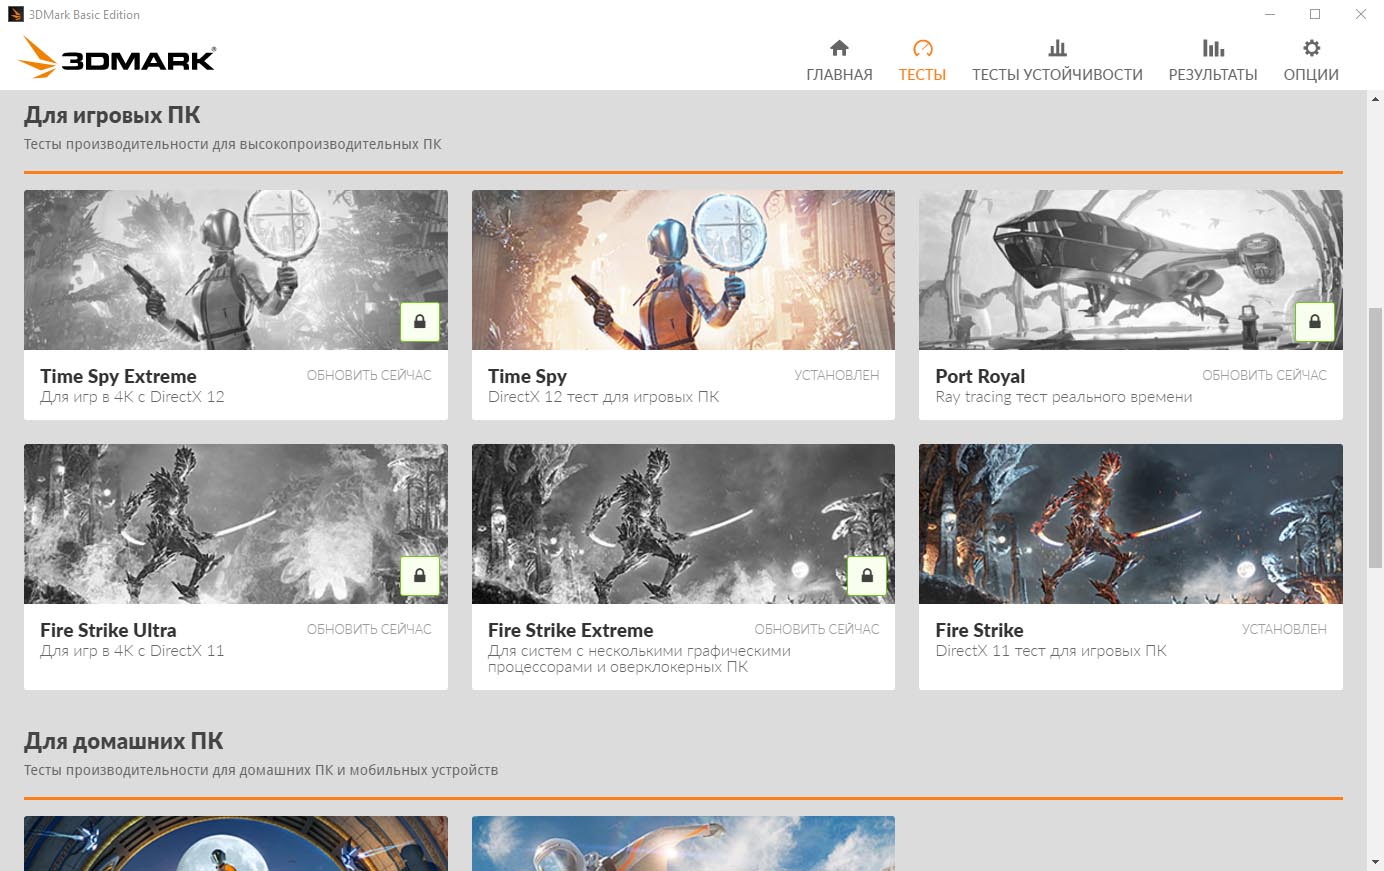Open the Time Spy Extreme thumbnail
Viewport: 1384px width, 871px height.
(236, 270)
